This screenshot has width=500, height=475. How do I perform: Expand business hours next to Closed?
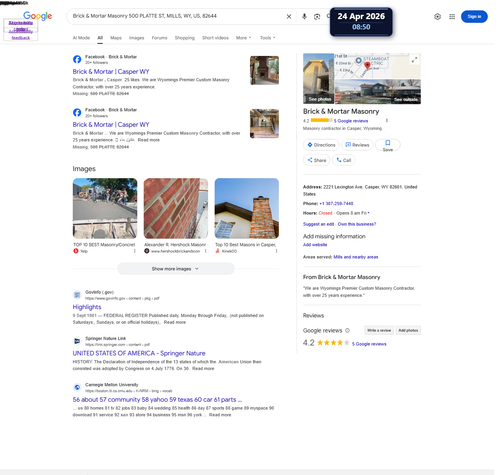(368, 213)
